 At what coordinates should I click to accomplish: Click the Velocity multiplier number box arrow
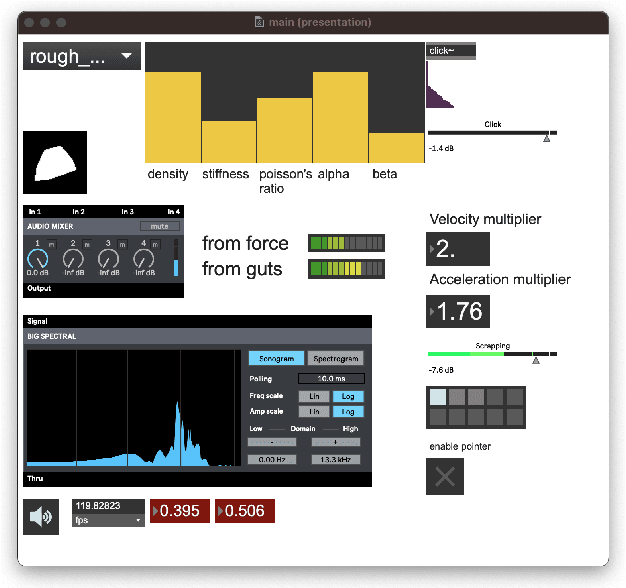(432, 249)
